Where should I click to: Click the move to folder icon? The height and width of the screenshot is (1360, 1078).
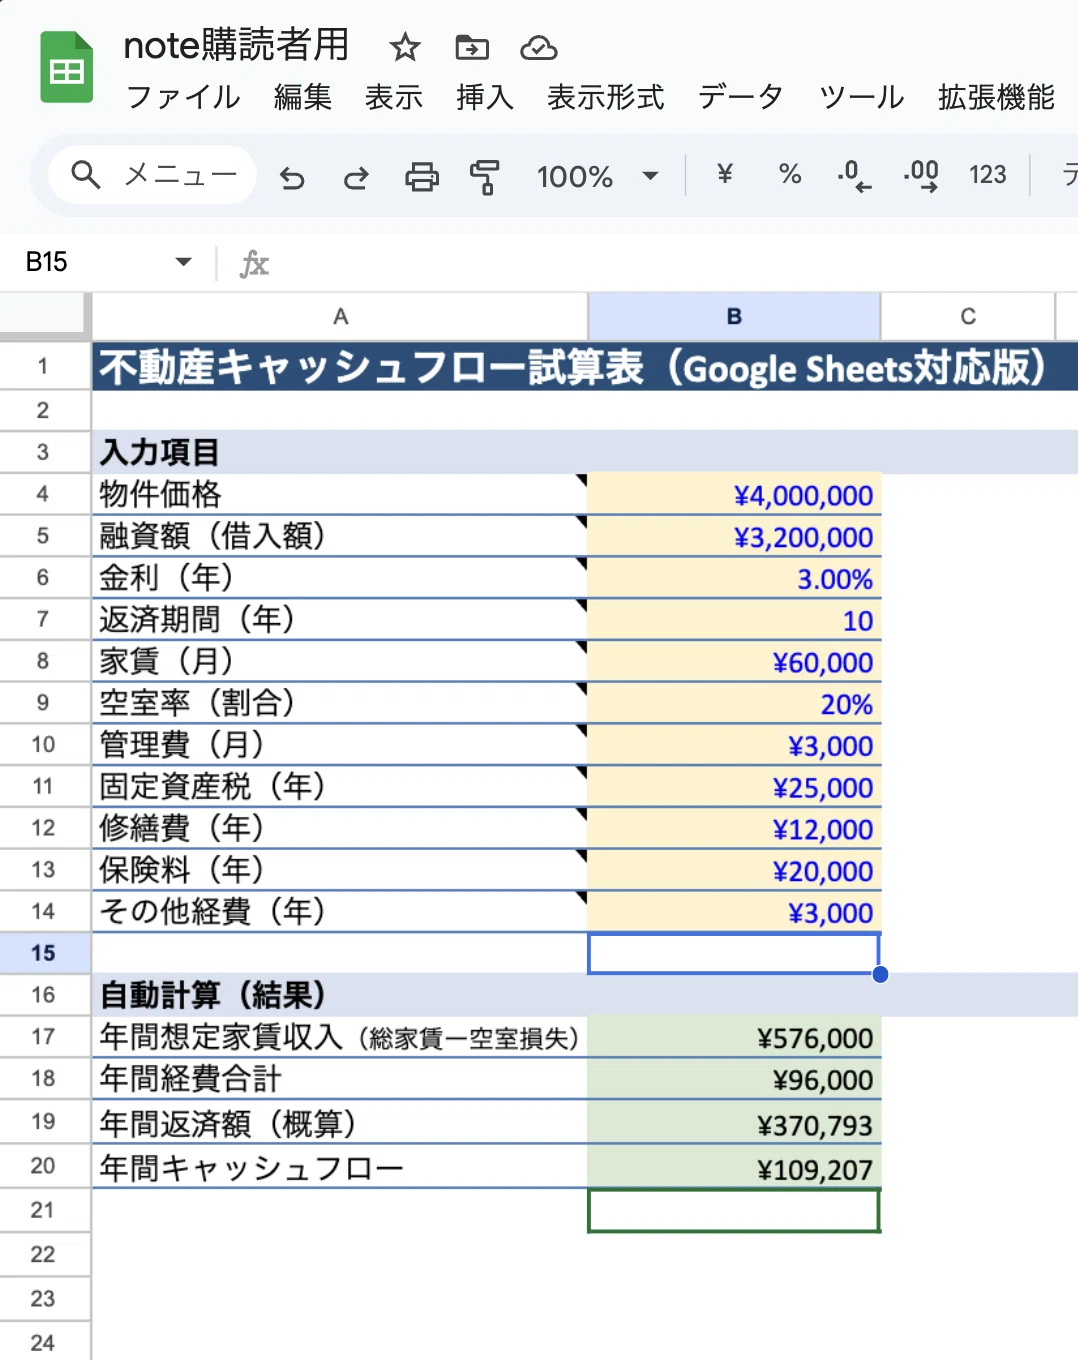(472, 47)
